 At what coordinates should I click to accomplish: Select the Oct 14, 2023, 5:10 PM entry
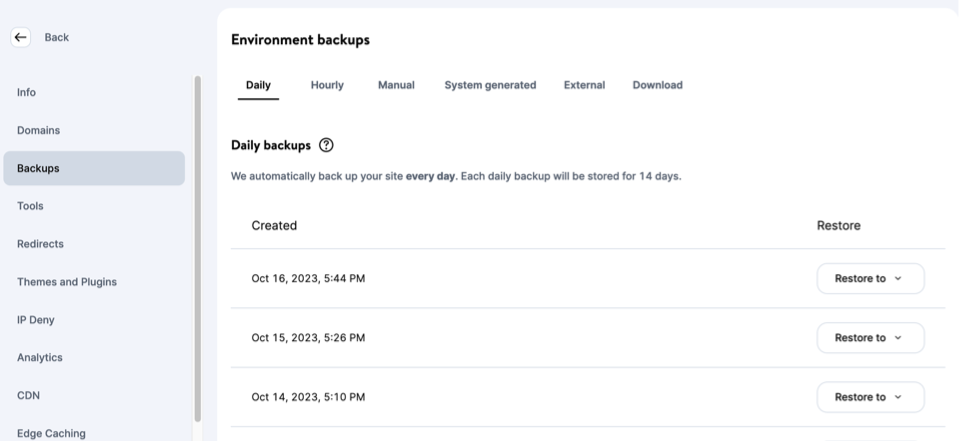click(308, 398)
